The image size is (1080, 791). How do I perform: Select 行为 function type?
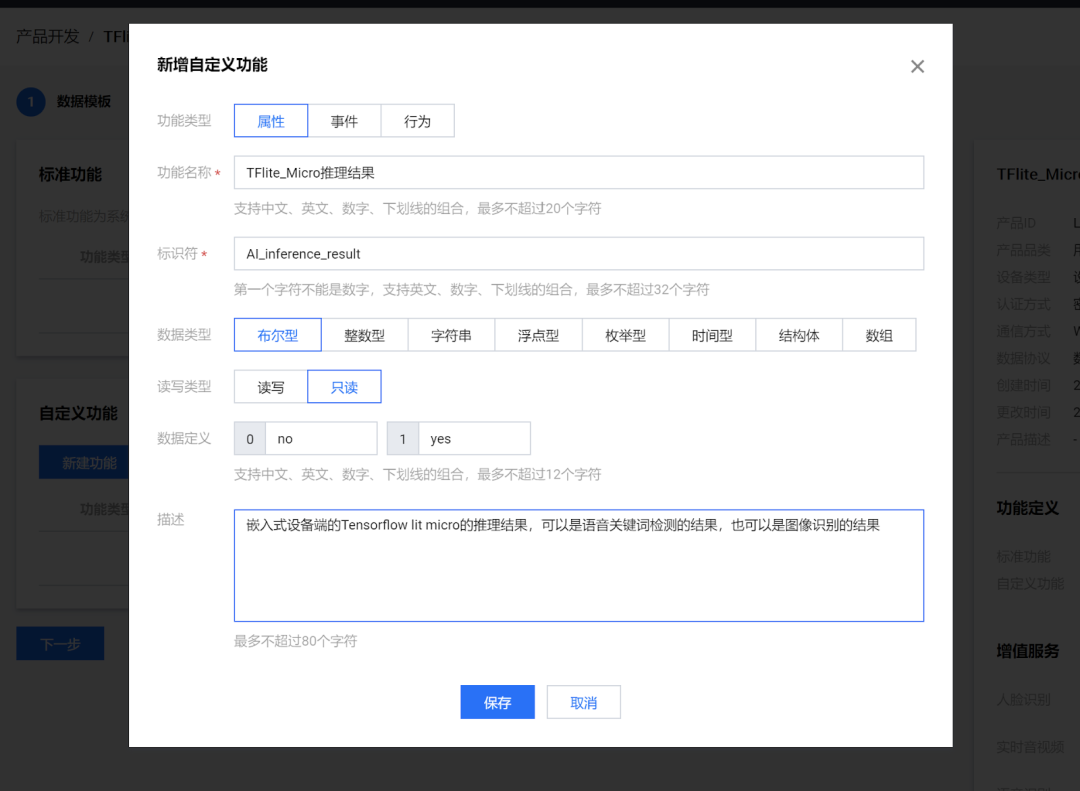[417, 121]
